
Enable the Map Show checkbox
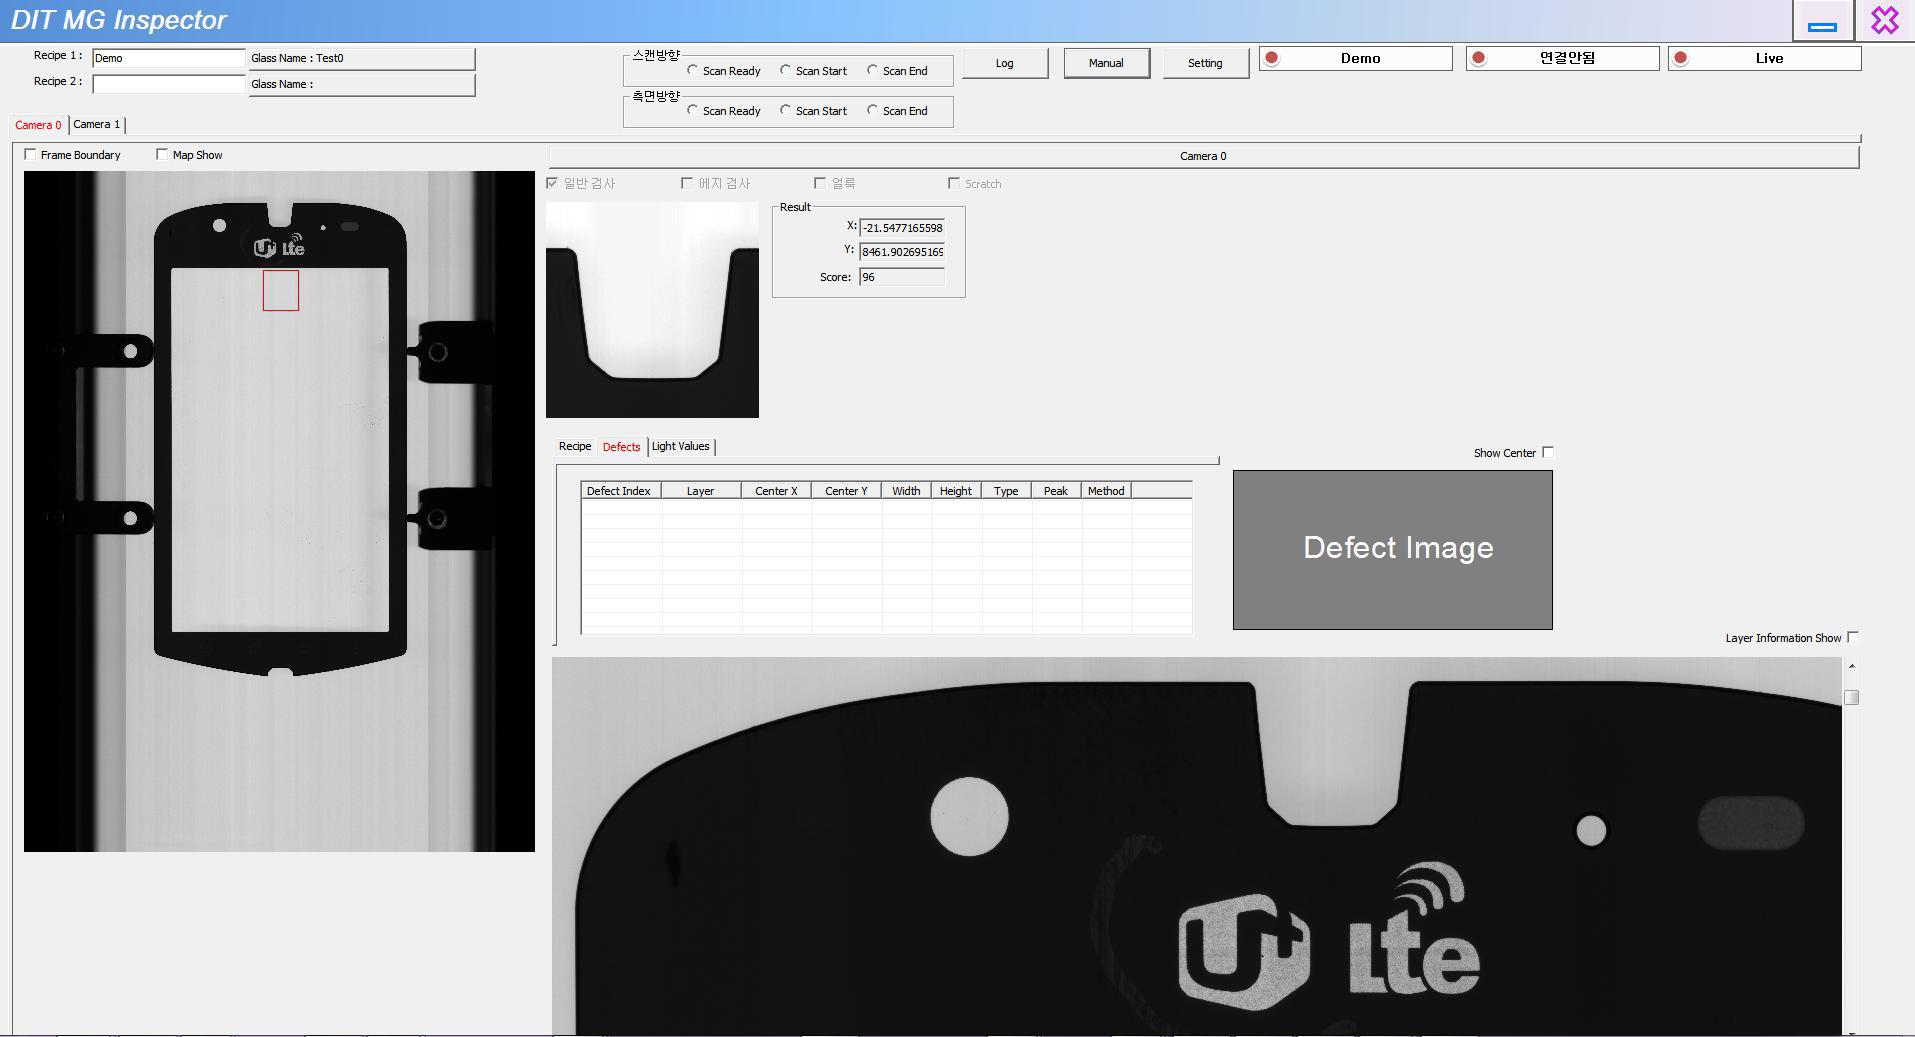(162, 154)
